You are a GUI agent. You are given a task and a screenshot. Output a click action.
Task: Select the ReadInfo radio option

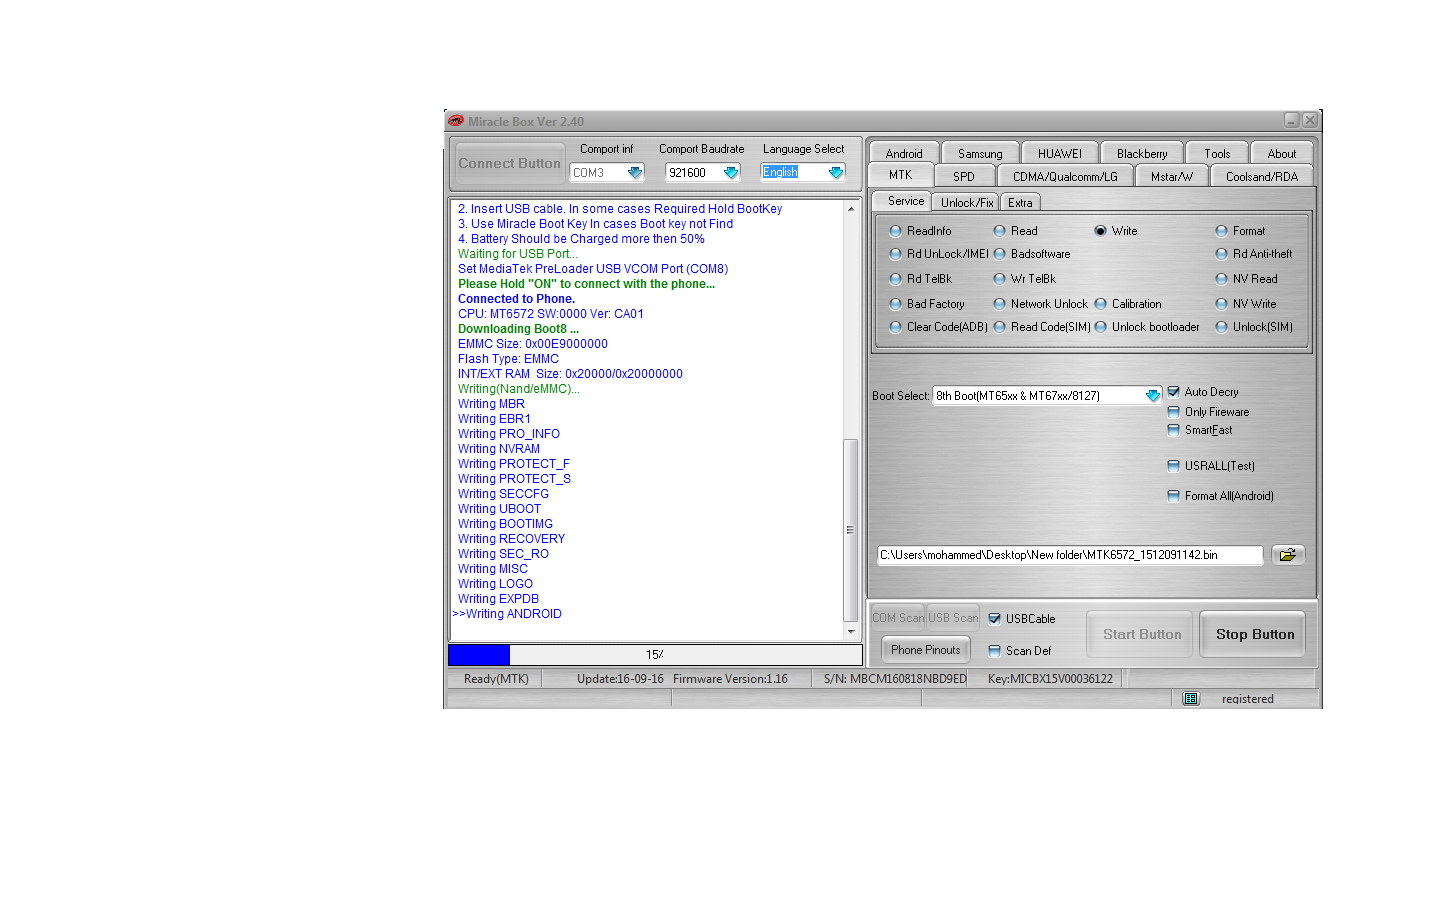click(895, 231)
